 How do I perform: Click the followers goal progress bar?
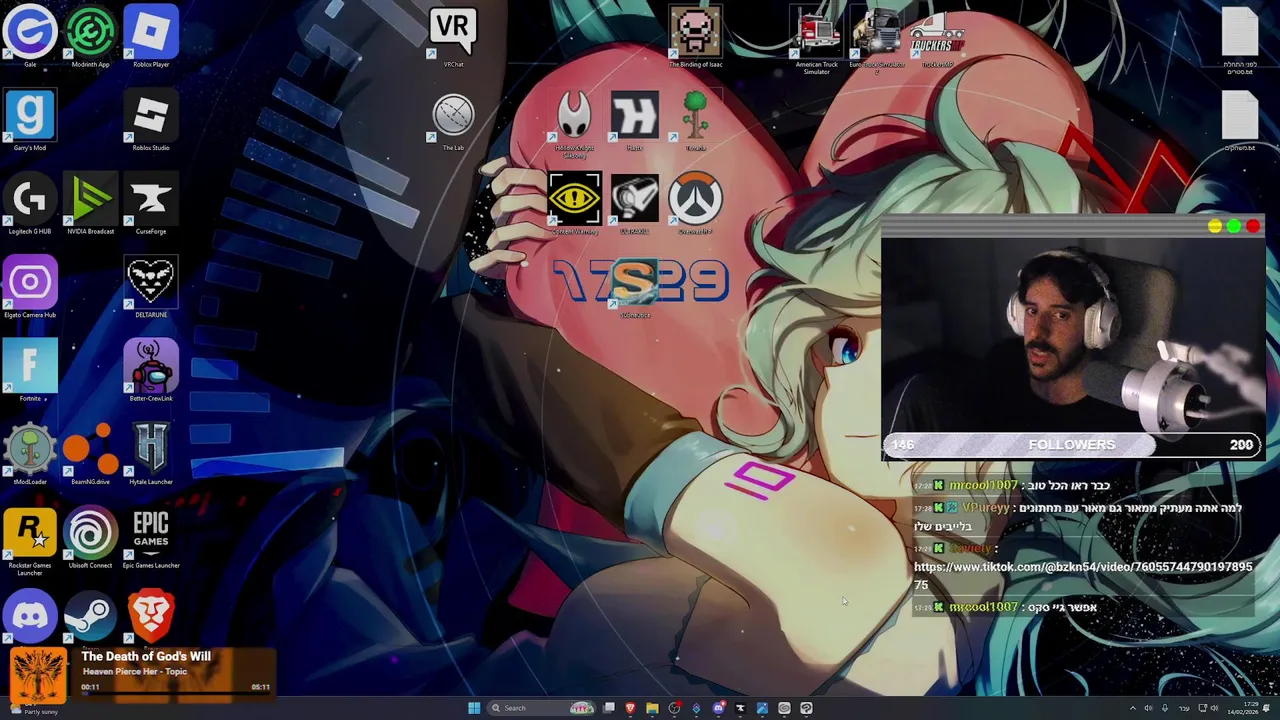pos(1072,445)
